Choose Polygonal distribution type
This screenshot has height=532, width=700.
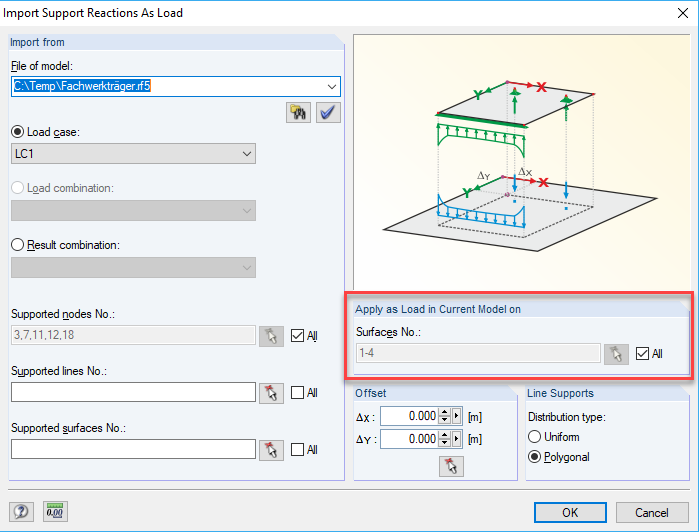[x=534, y=457]
